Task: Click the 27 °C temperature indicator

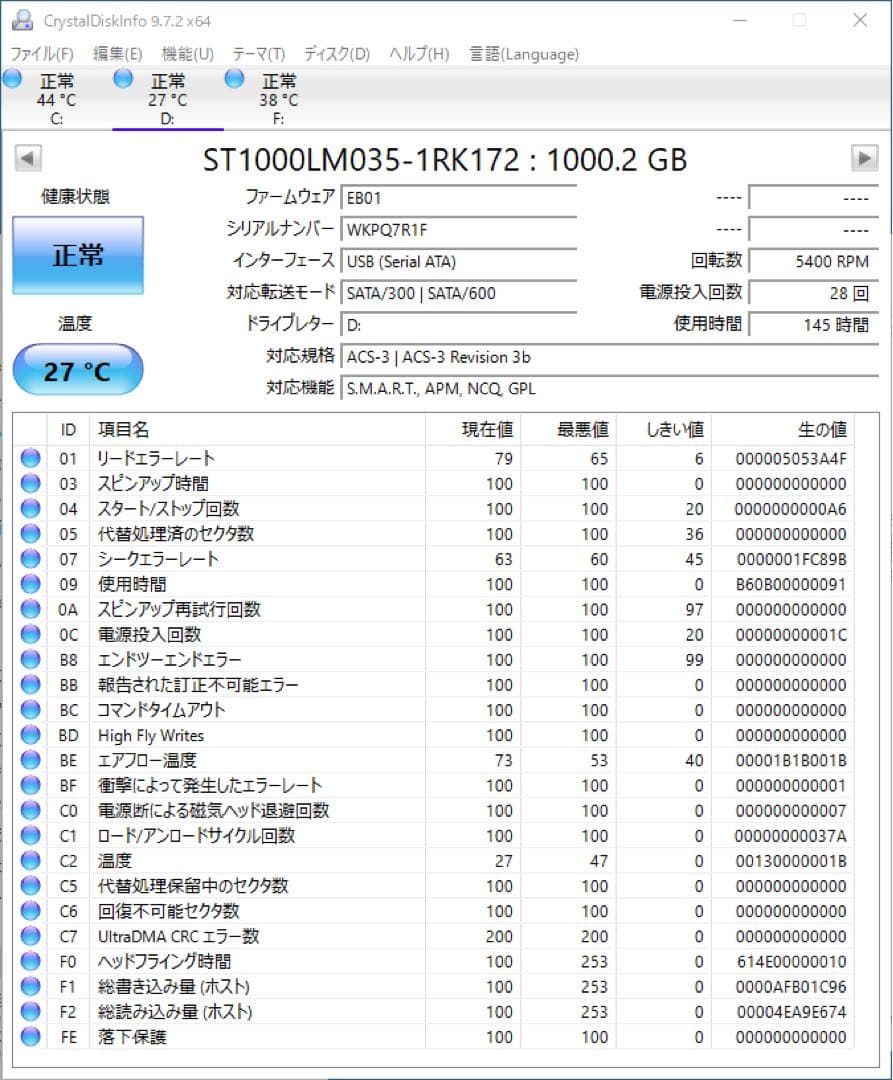Action: [x=77, y=369]
